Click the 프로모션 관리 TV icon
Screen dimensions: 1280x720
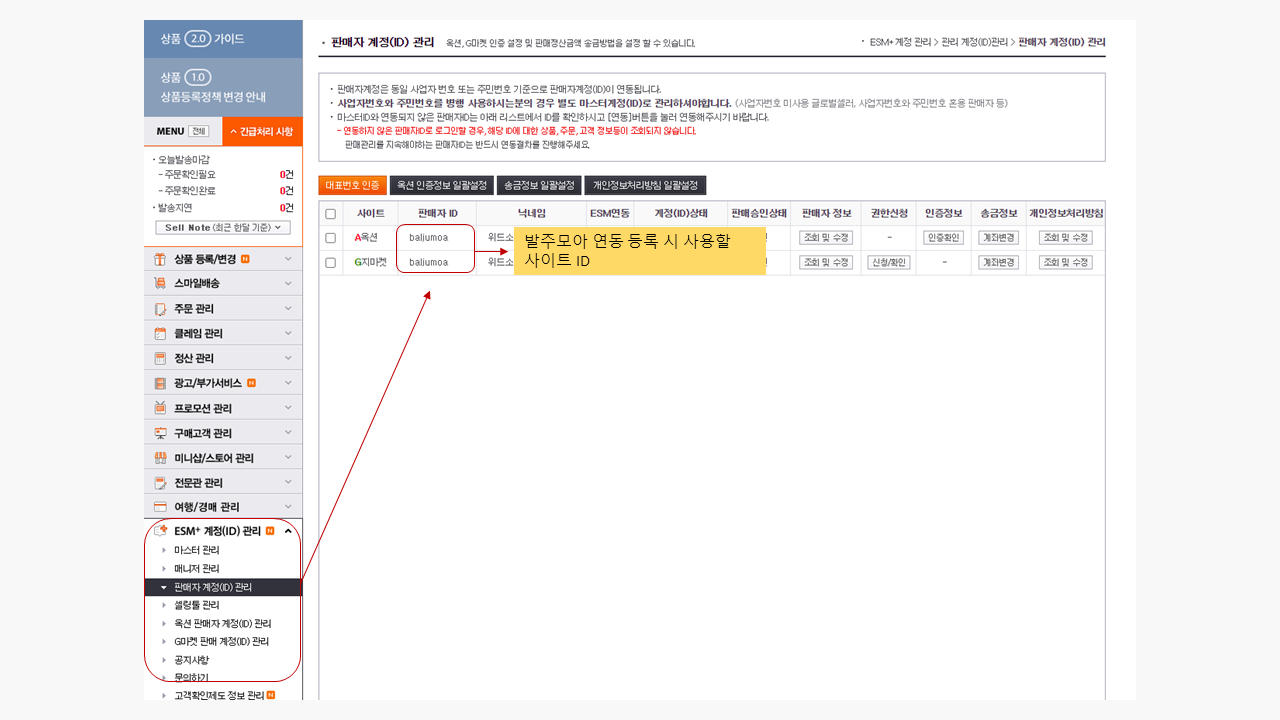[x=160, y=408]
